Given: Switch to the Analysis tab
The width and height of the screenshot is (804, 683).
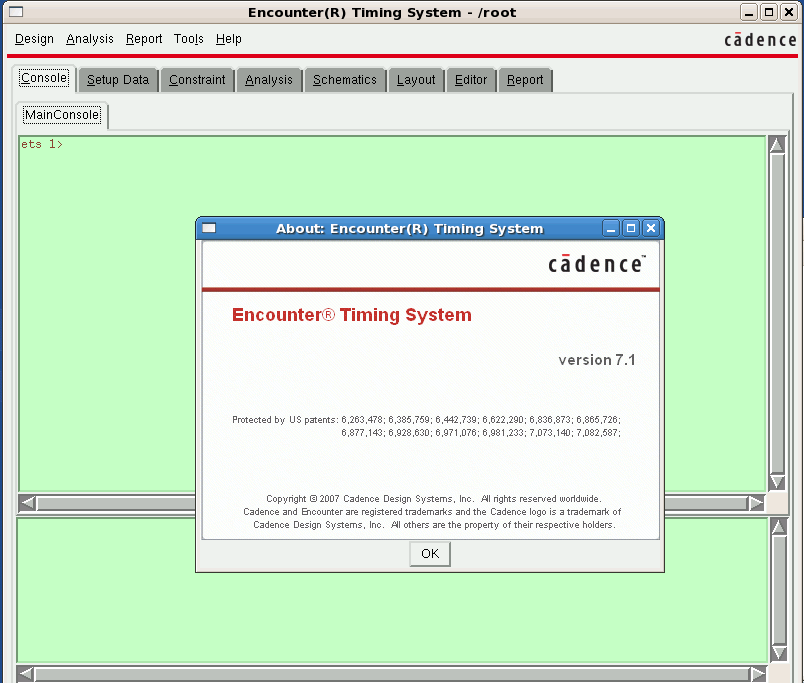Looking at the screenshot, I should coord(269,80).
